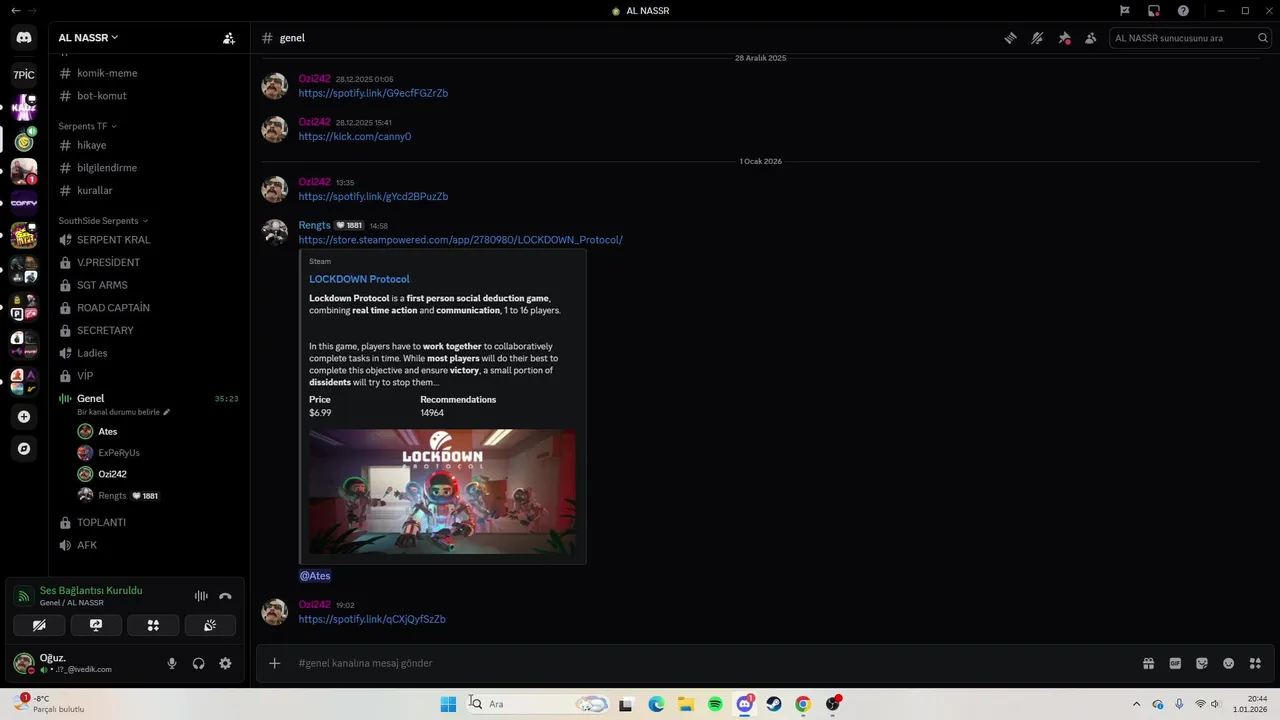
Task: Open sticker picker
Action: [1202, 663]
